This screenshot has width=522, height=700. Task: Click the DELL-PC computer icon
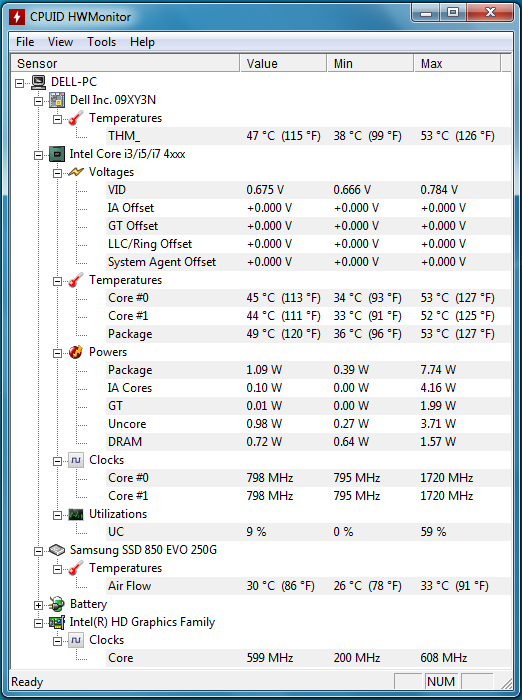point(38,82)
